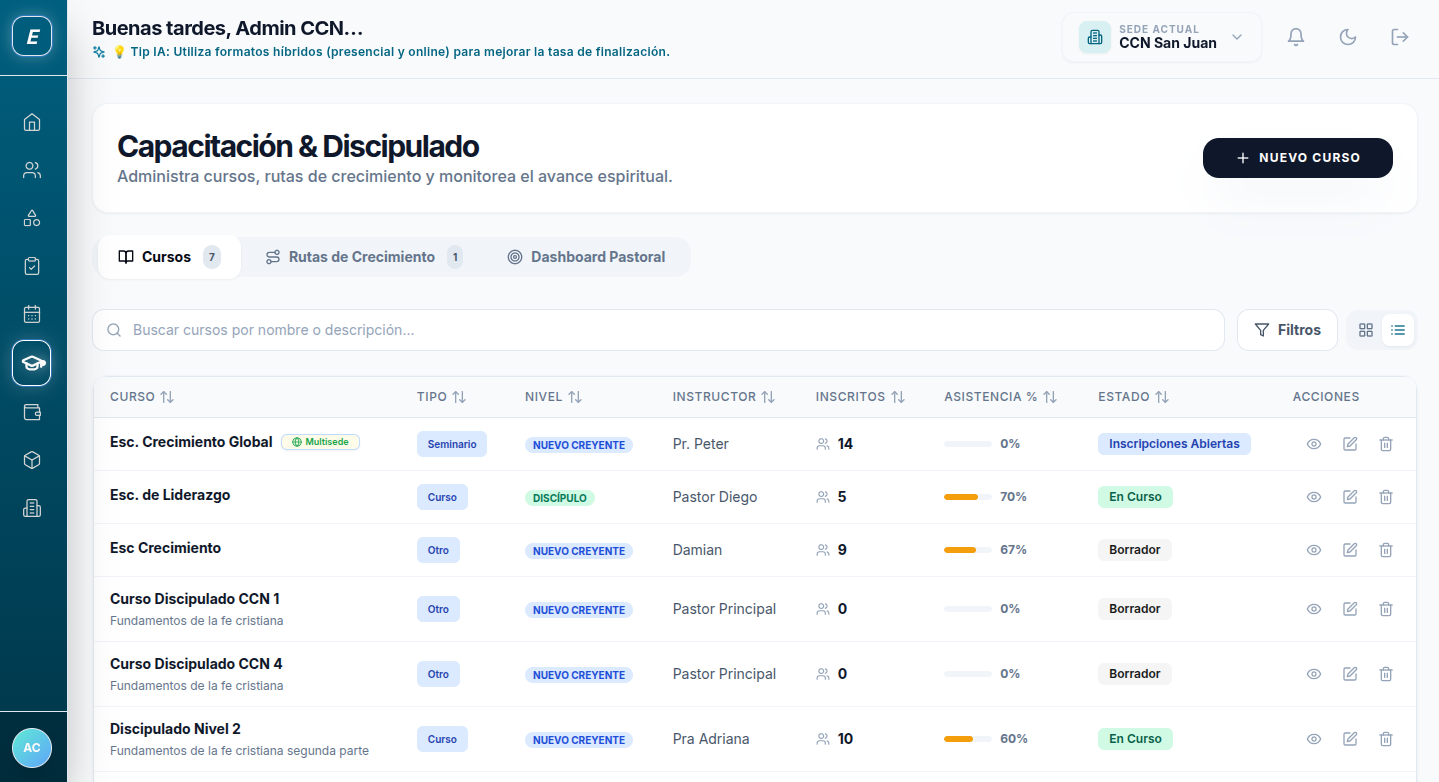Image resolution: width=1439 pixels, height=782 pixels.
Task: Open the Filtros panel
Action: 1287,329
